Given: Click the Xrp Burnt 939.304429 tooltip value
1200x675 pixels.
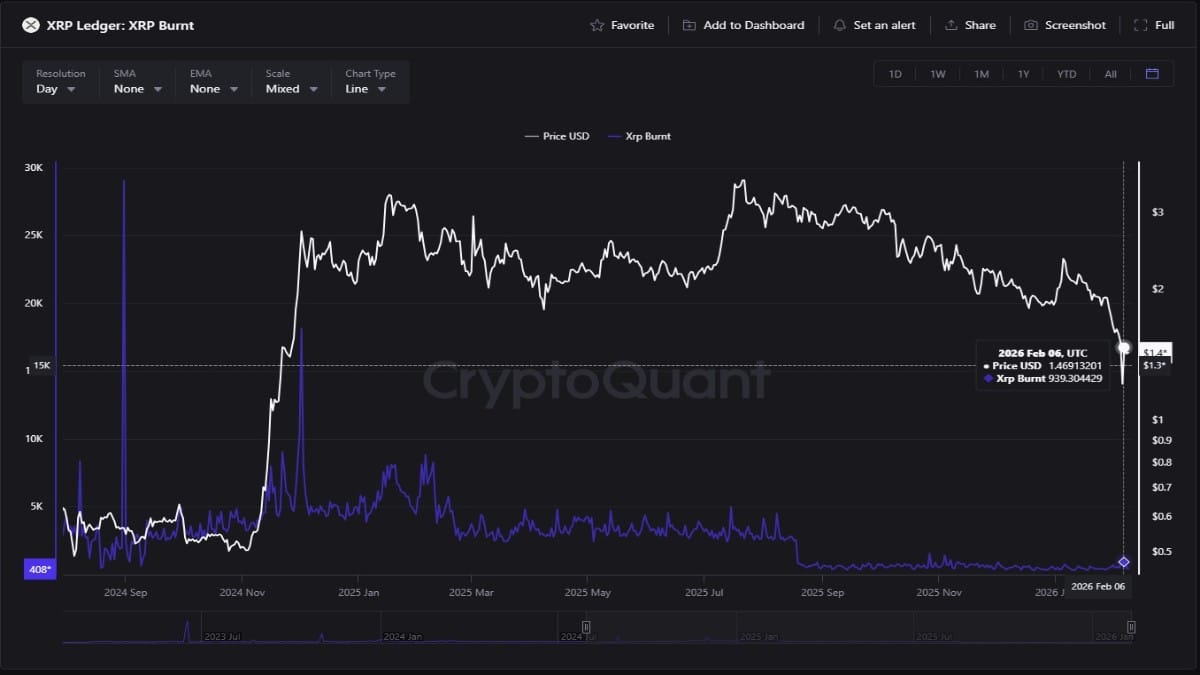Looking at the screenshot, I should tap(1075, 379).
